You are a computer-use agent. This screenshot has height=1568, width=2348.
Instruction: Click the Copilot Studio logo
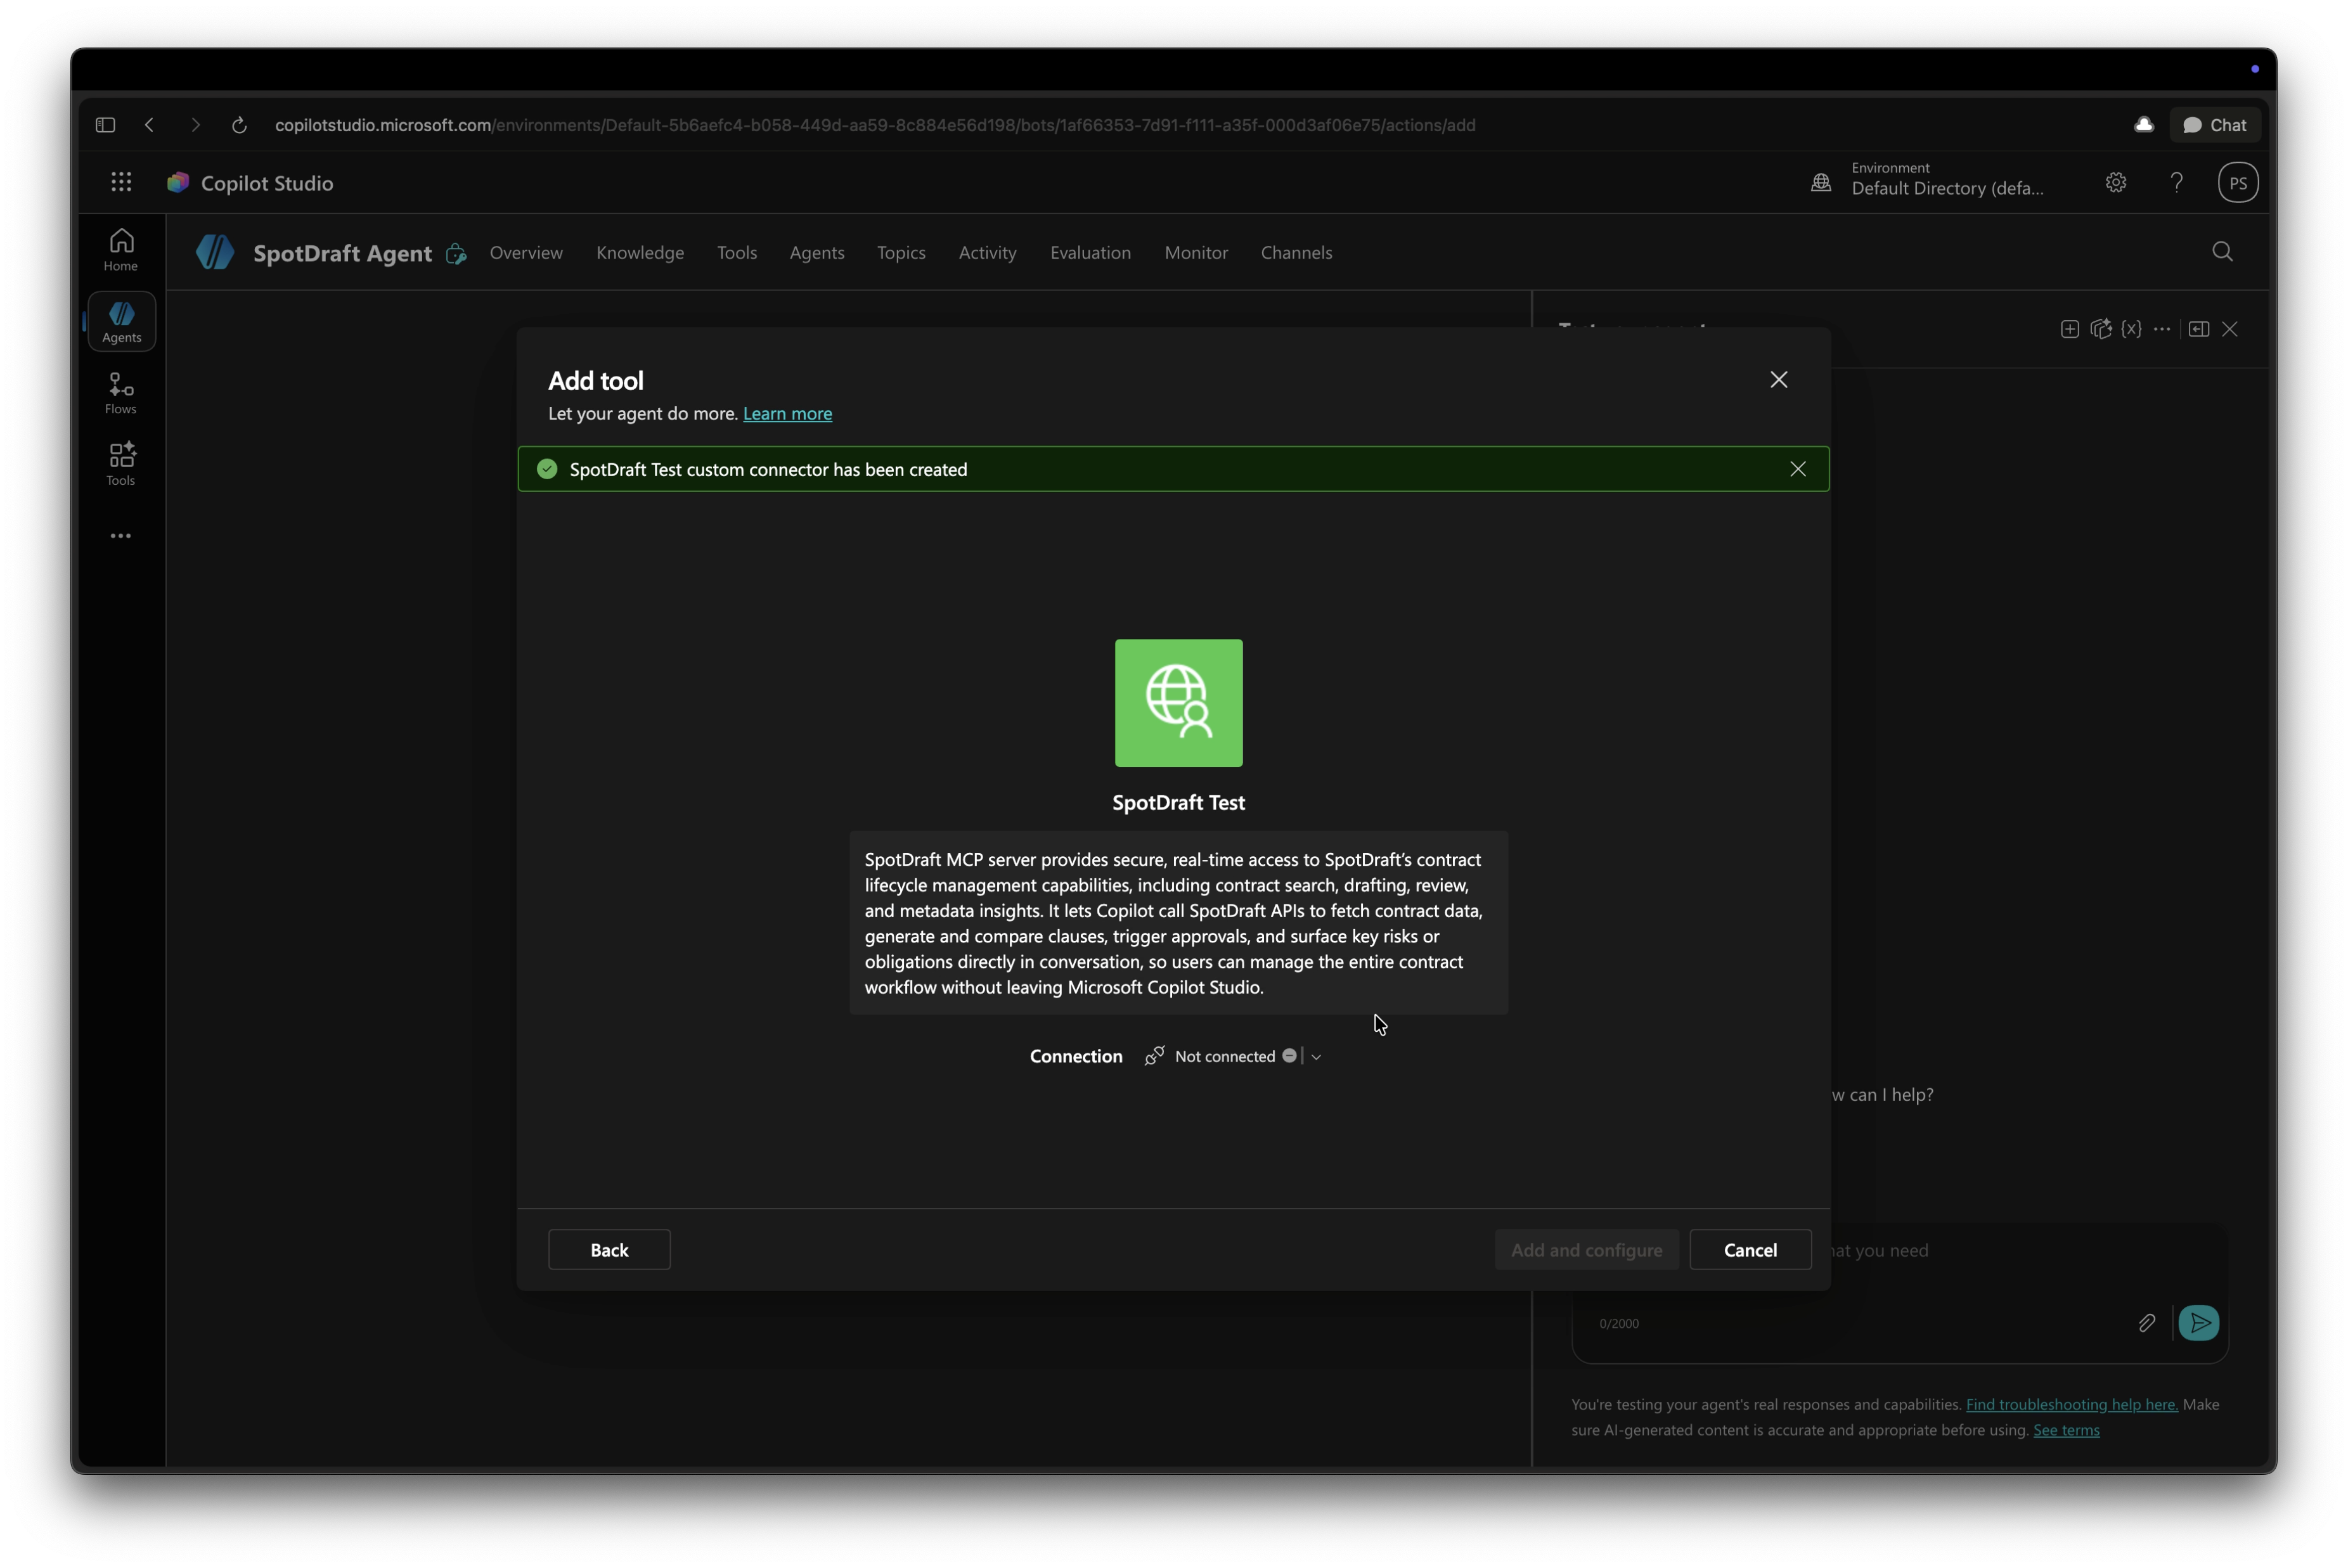178,182
